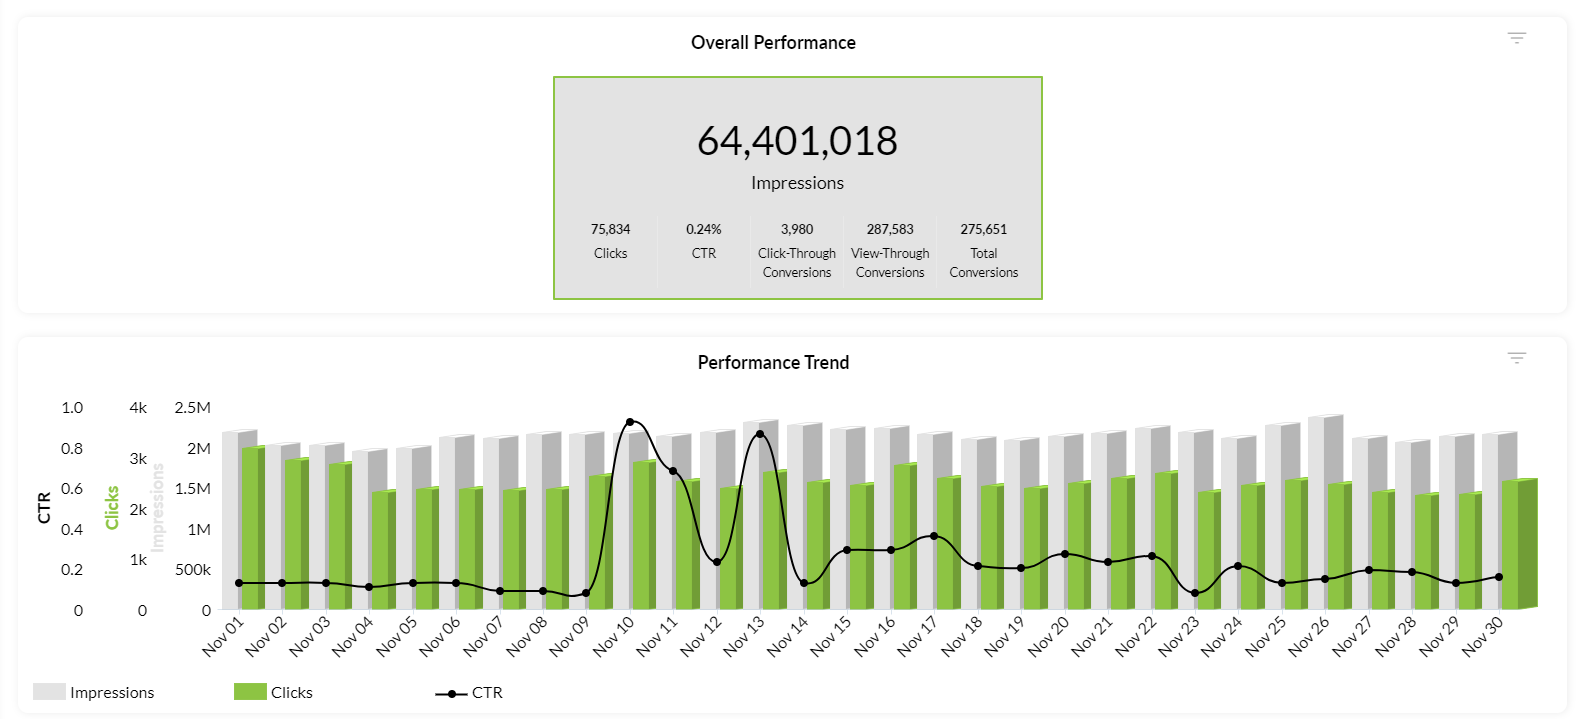This screenshot has width=1578, height=719.
Task: Click the CTR data point on Nov 13
Action: [x=760, y=434]
